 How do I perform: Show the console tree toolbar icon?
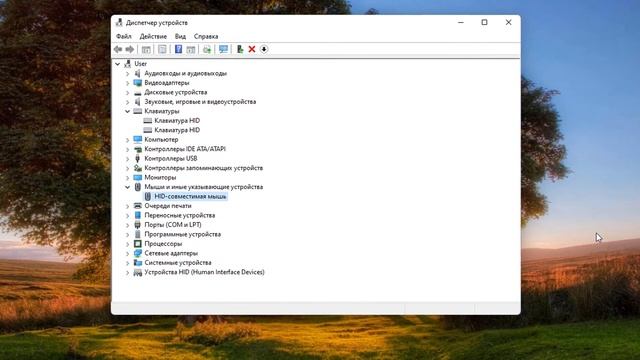[x=146, y=49]
